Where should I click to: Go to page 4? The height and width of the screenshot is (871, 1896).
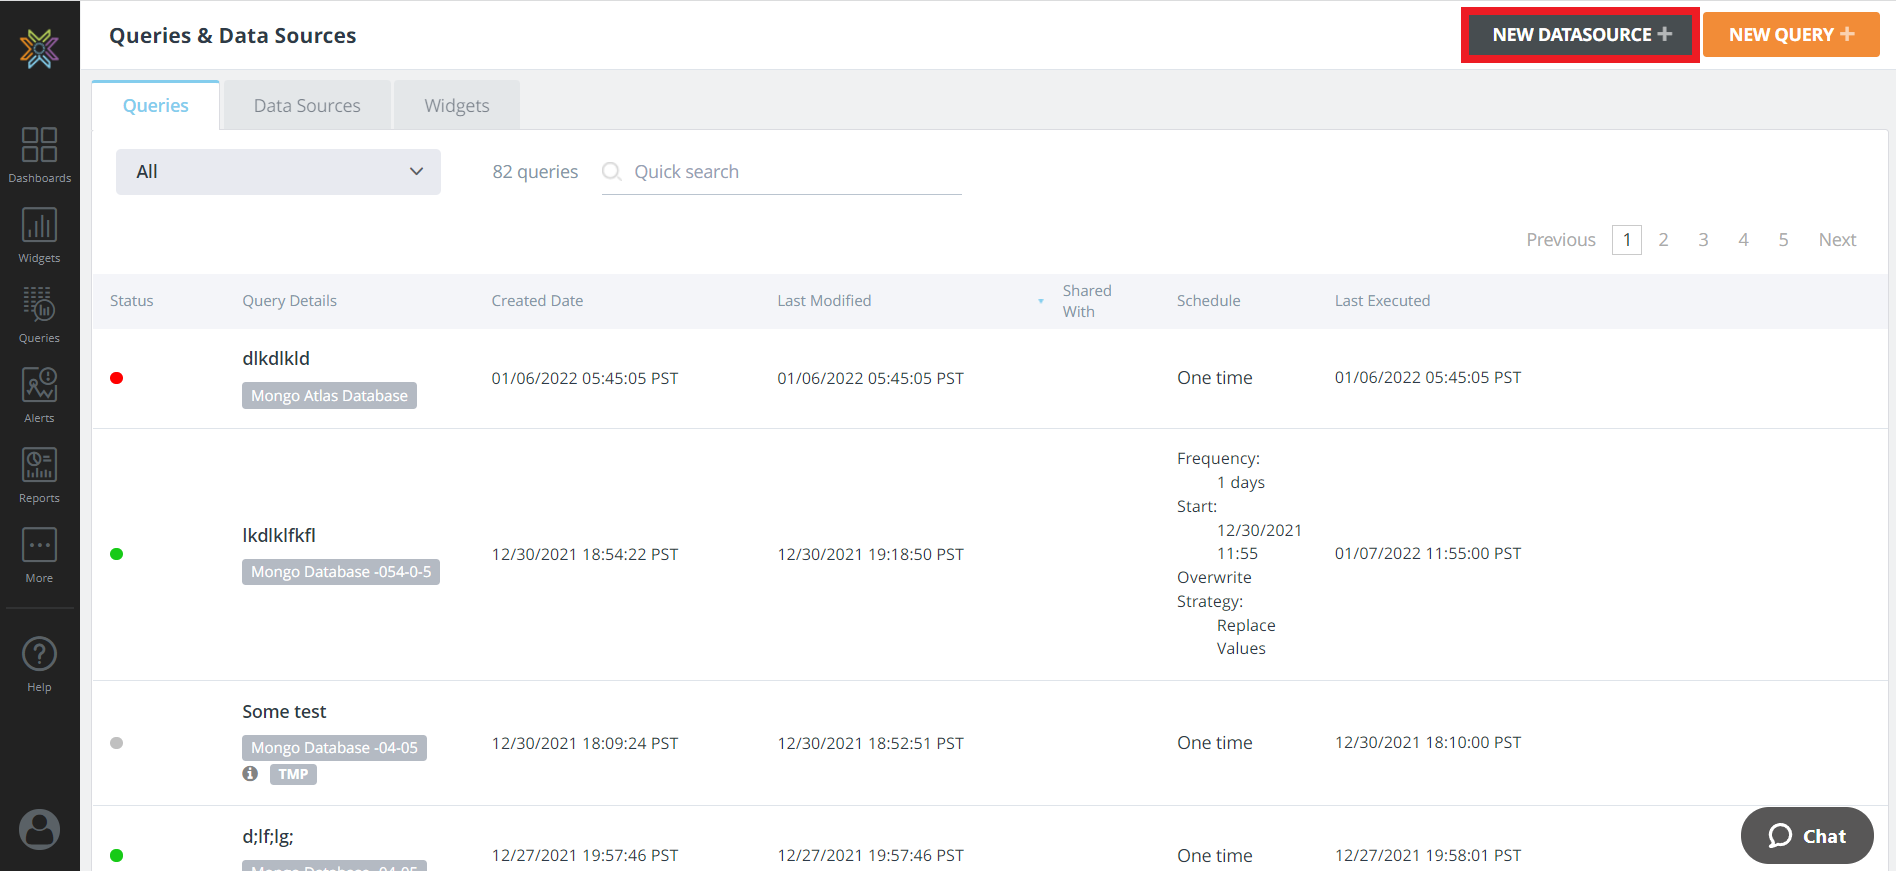click(x=1743, y=240)
